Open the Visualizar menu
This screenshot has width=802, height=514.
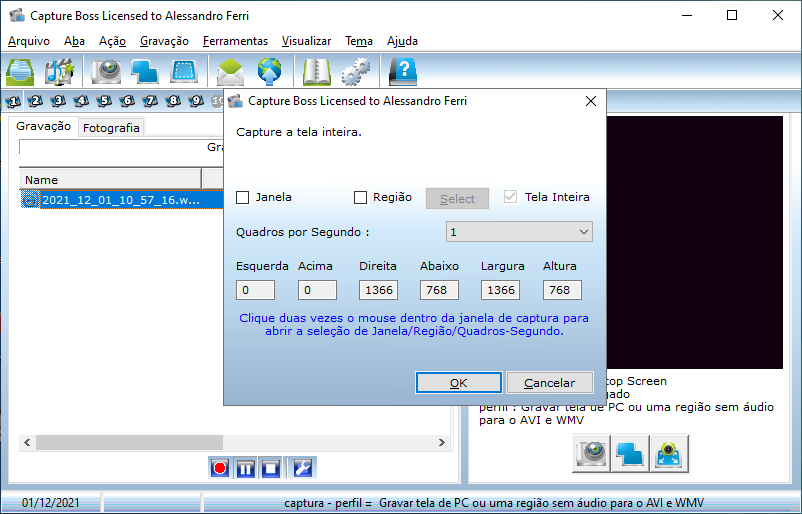[x=306, y=41]
